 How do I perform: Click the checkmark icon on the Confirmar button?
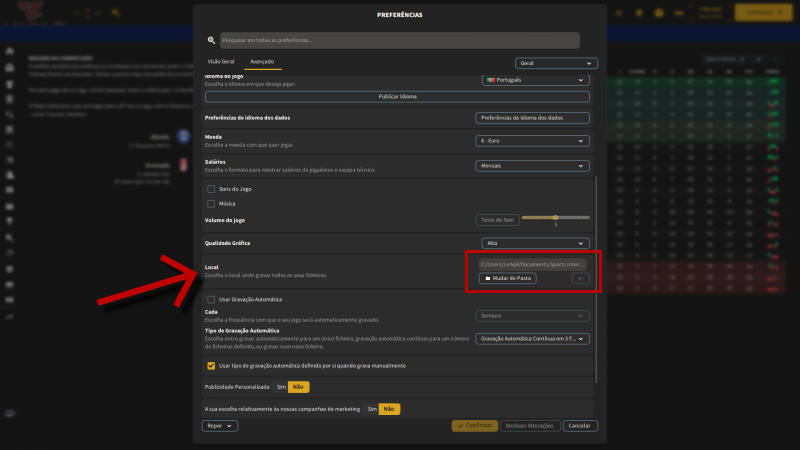tap(459, 425)
